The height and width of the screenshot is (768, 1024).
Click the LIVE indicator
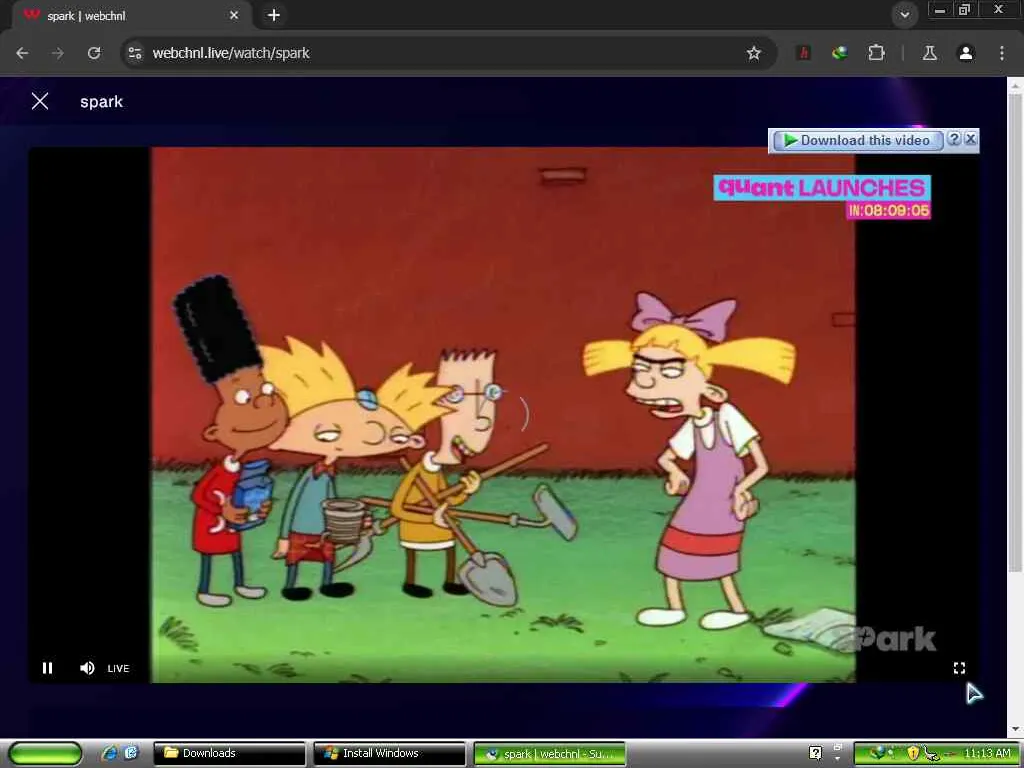click(118, 668)
